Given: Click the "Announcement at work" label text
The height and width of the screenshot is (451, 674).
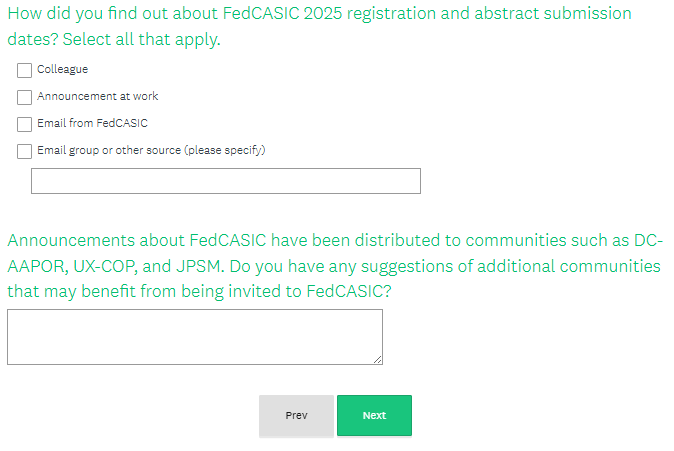Looking at the screenshot, I should coord(97,97).
